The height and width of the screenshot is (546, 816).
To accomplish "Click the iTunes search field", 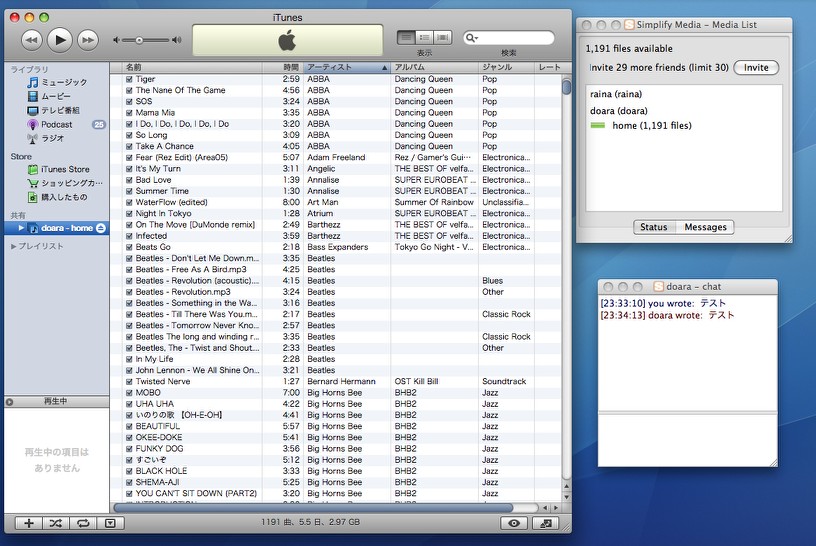I will 509,38.
